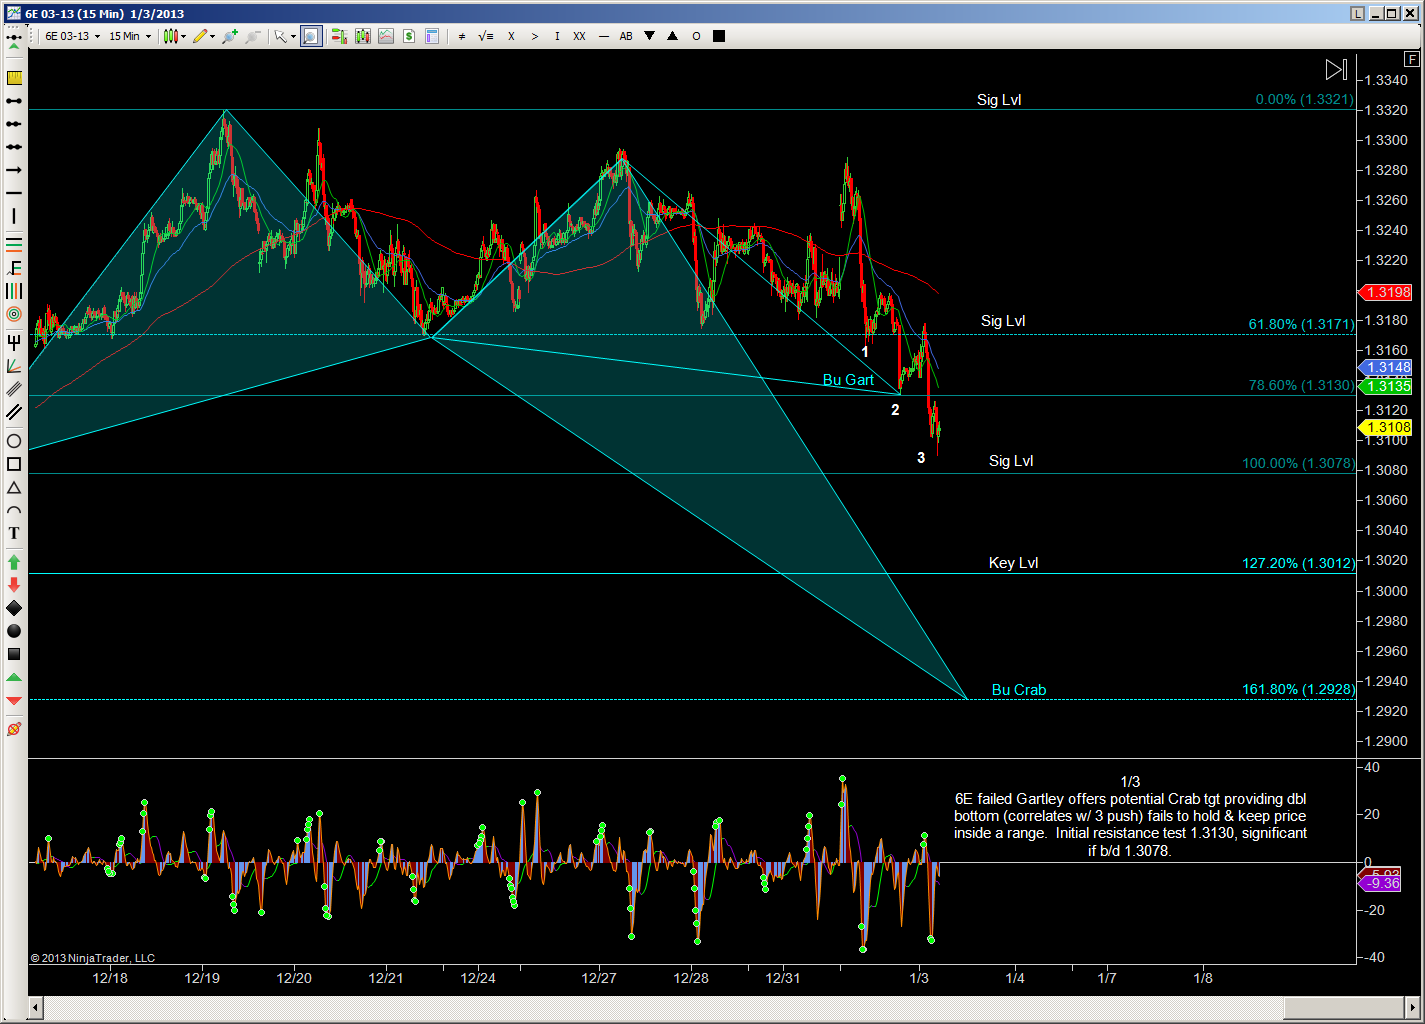Click the F button at chart top-right

1412,59
